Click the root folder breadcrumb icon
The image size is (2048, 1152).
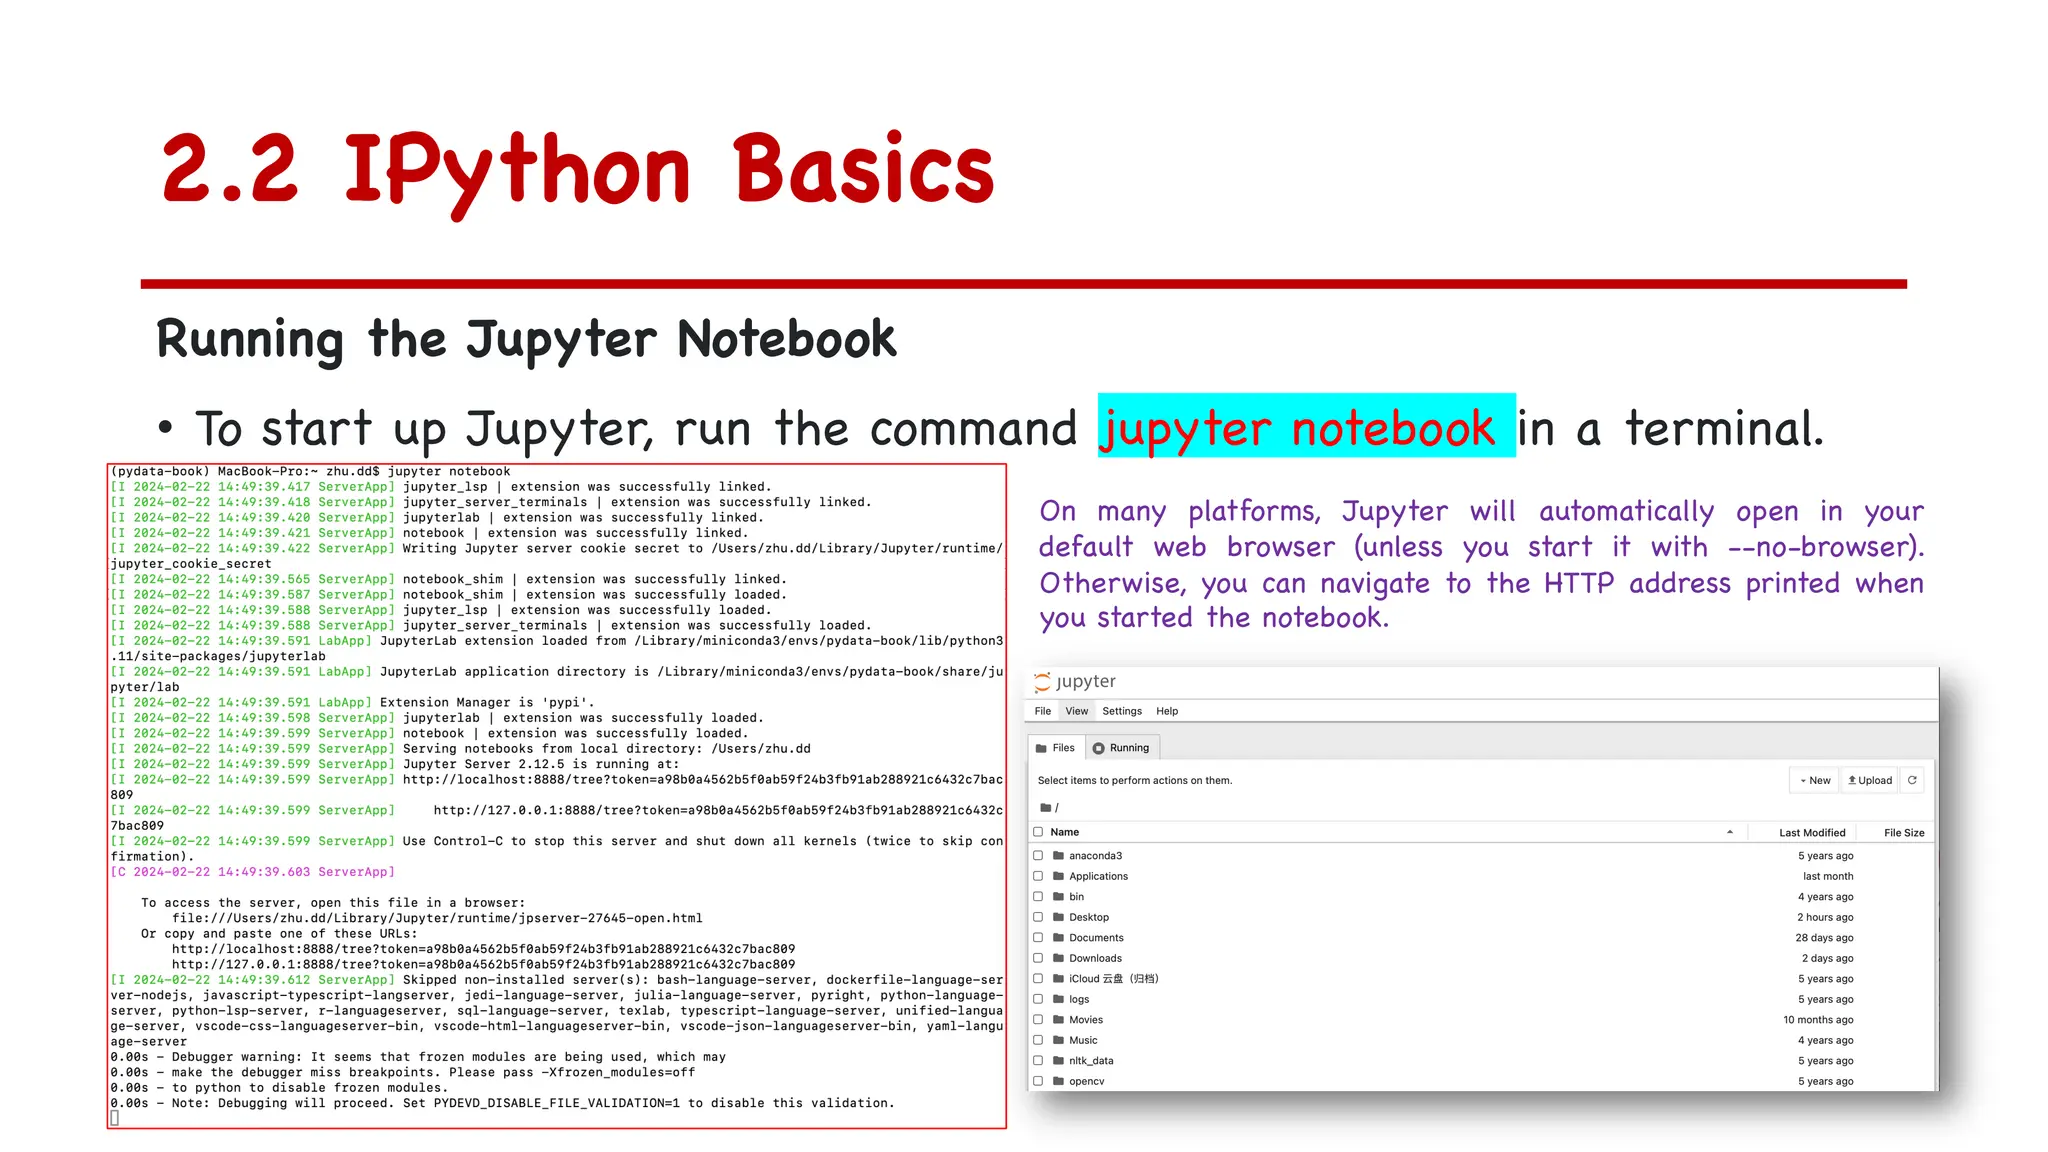click(x=1045, y=807)
